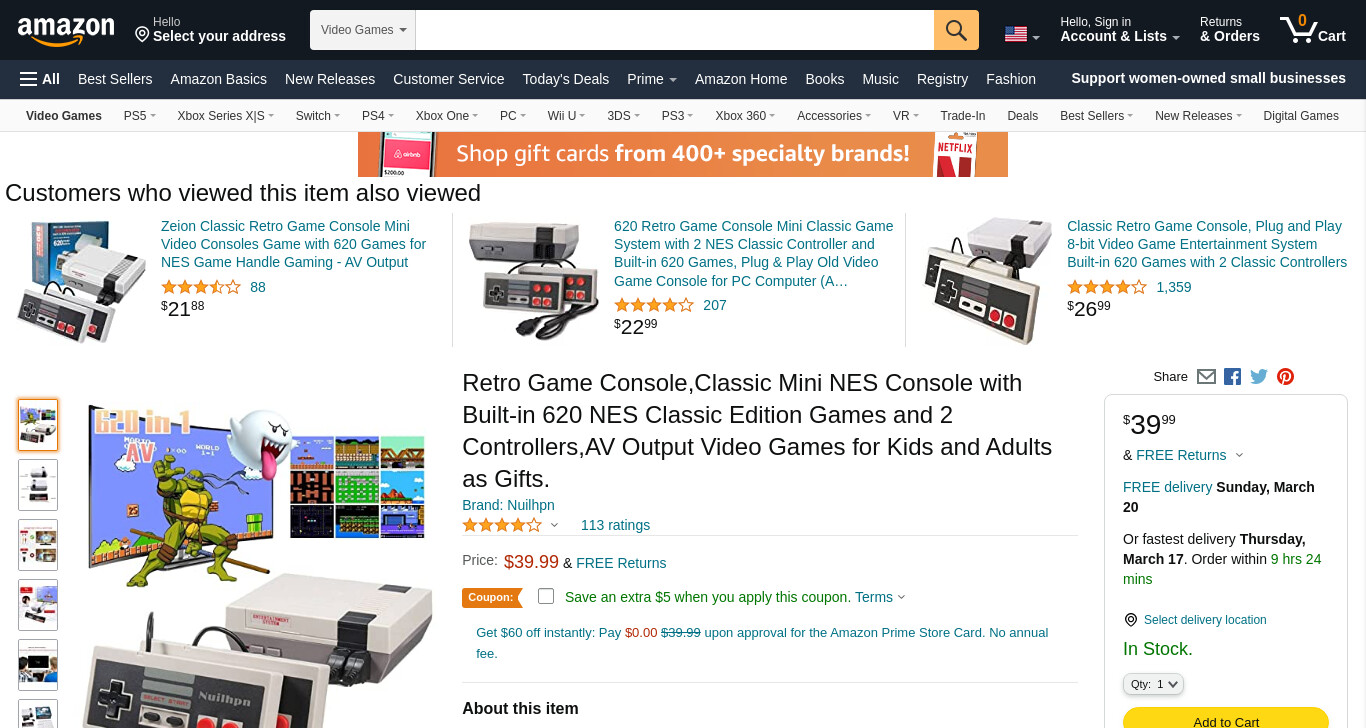The image size is (1366, 728).
Task: Pin this product on Pinterest
Action: click(1286, 377)
